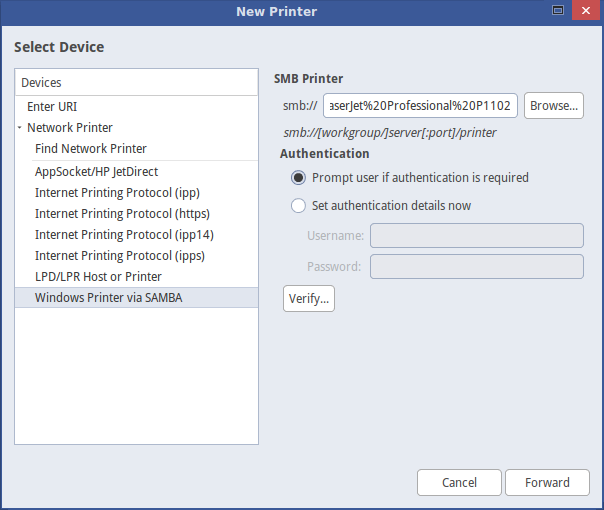Open Browse... for SMB printers
604x510 pixels.
pyautogui.click(x=553, y=106)
